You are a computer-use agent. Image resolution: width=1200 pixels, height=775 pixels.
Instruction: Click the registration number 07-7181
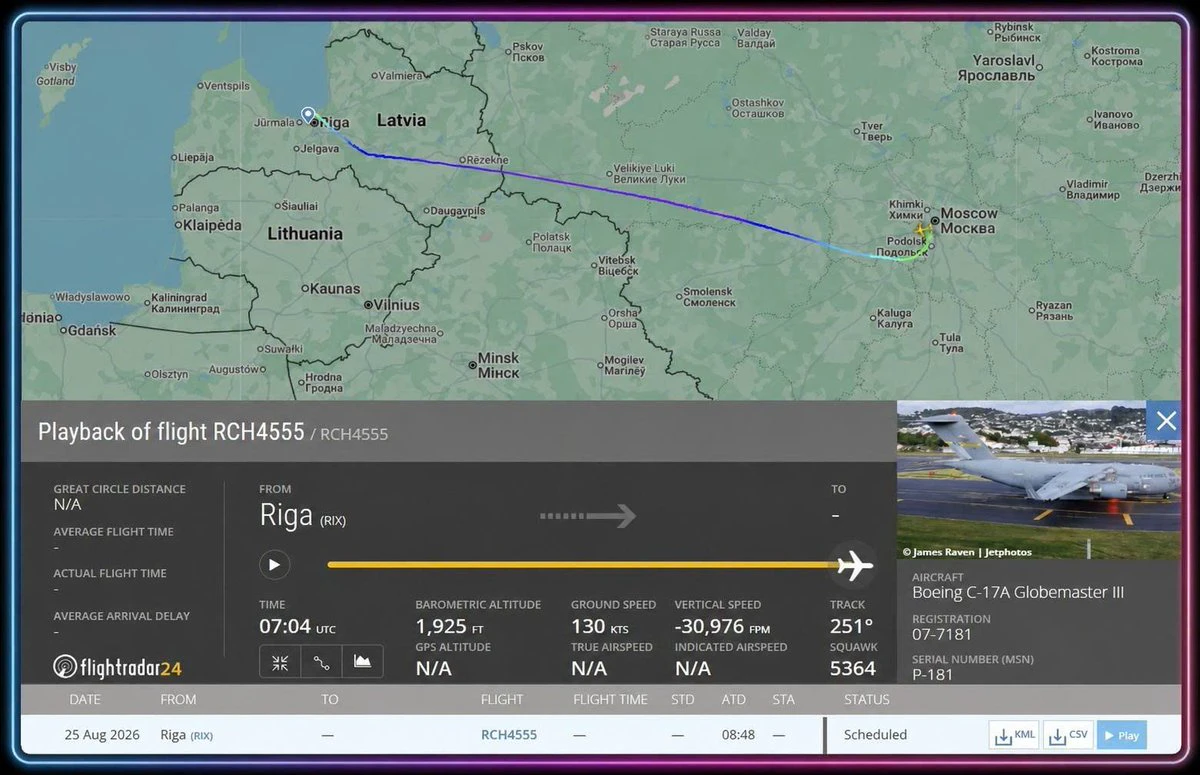[x=942, y=634]
